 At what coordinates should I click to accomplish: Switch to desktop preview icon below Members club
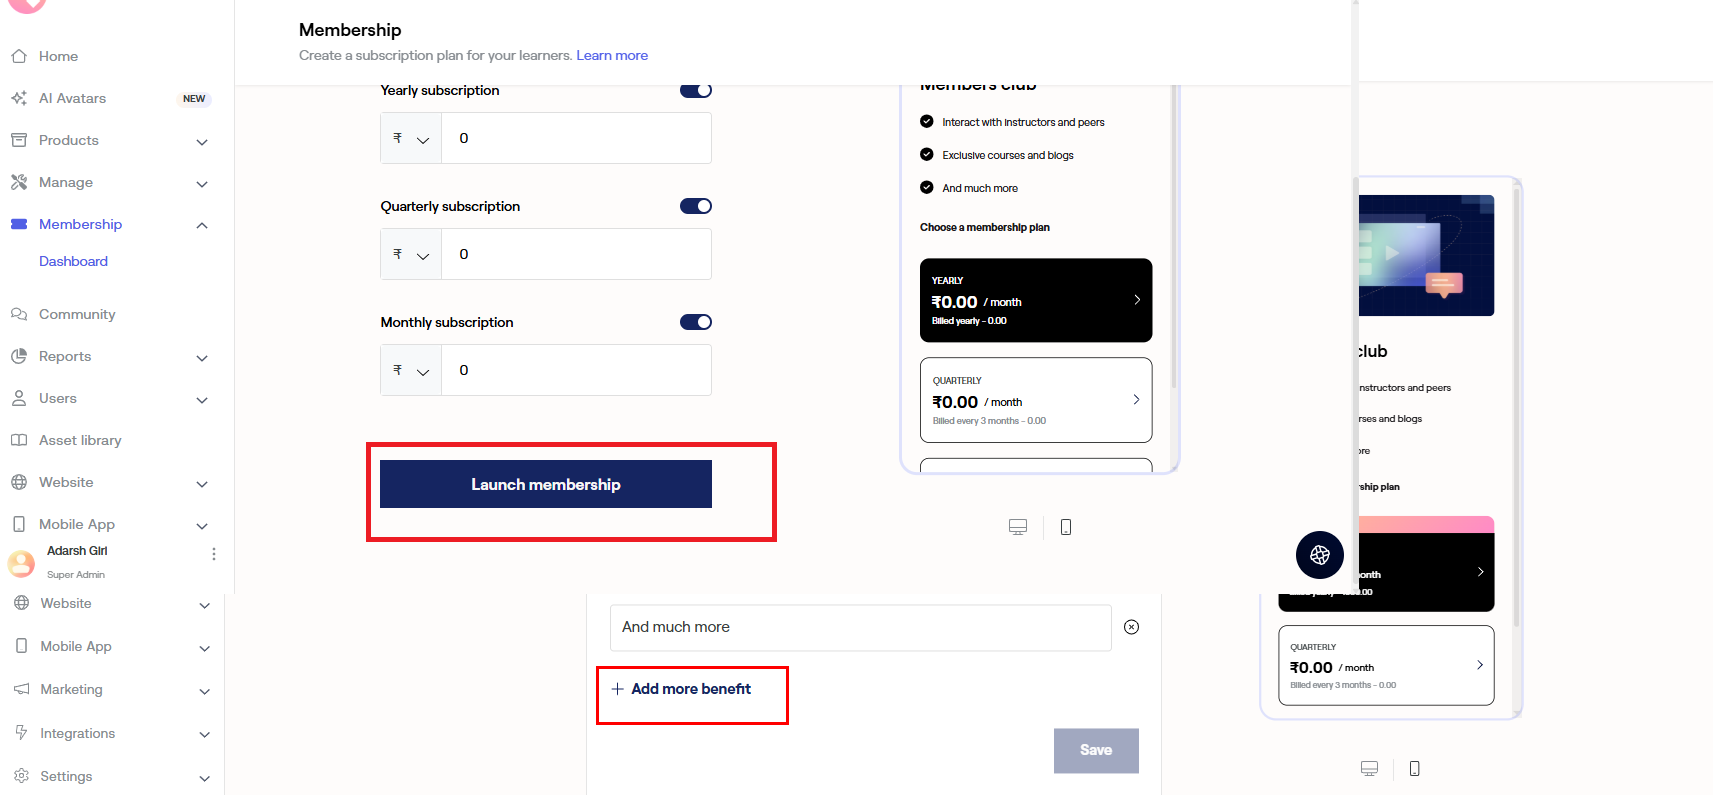[1018, 527]
